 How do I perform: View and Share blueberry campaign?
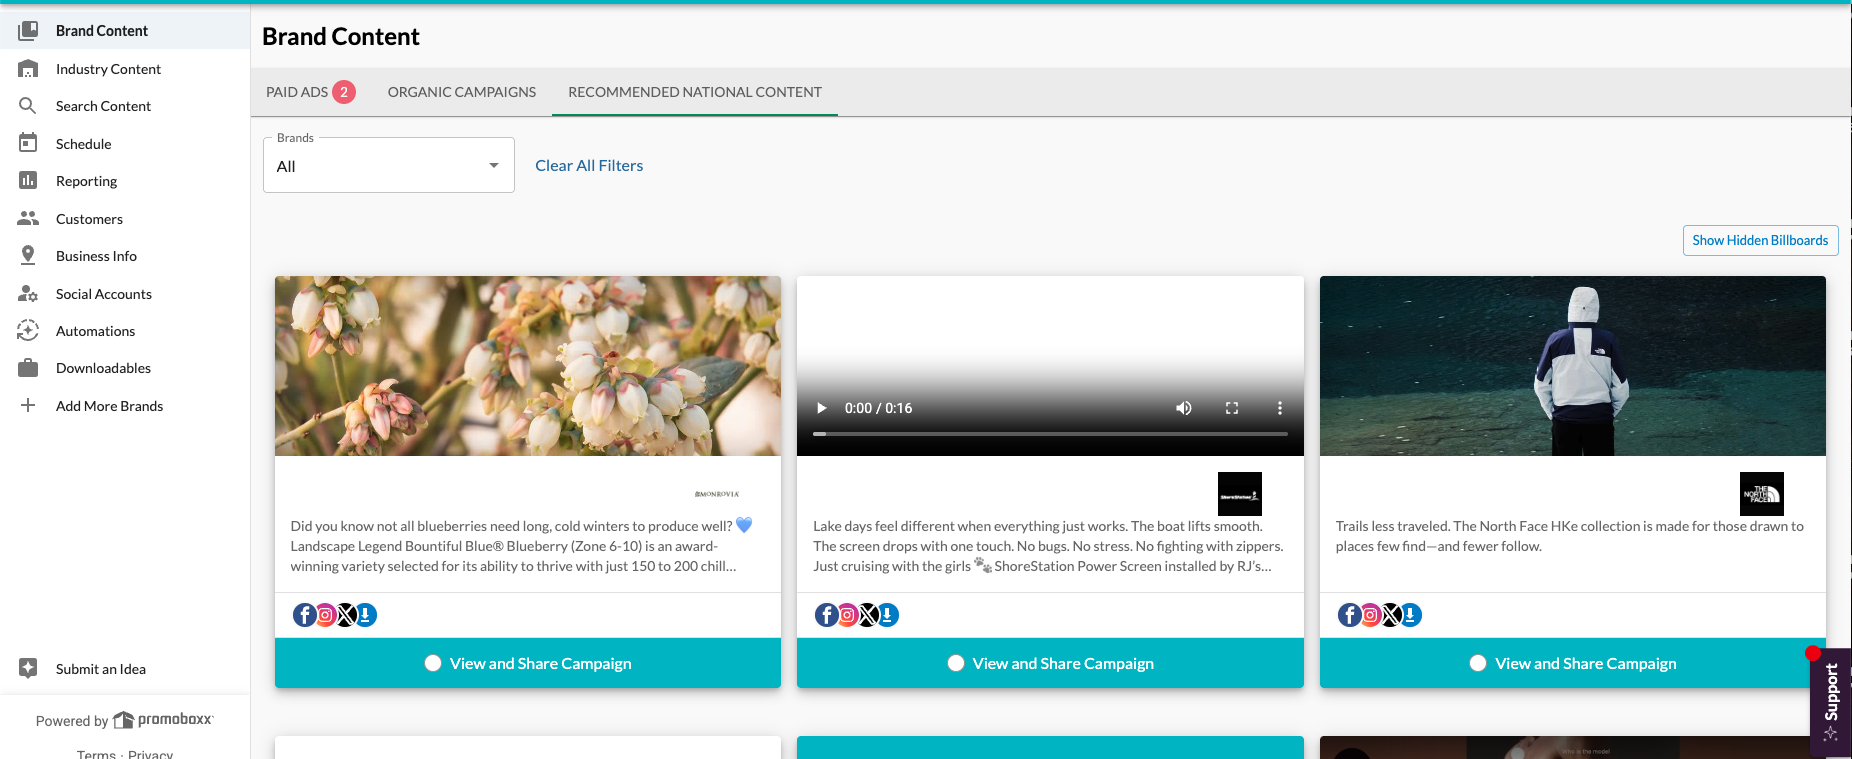click(x=528, y=663)
